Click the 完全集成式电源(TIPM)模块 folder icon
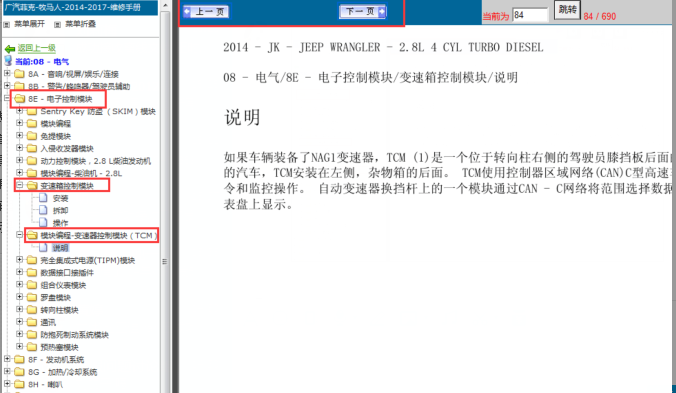Viewport: 676px width, 393px height. [x=31, y=260]
